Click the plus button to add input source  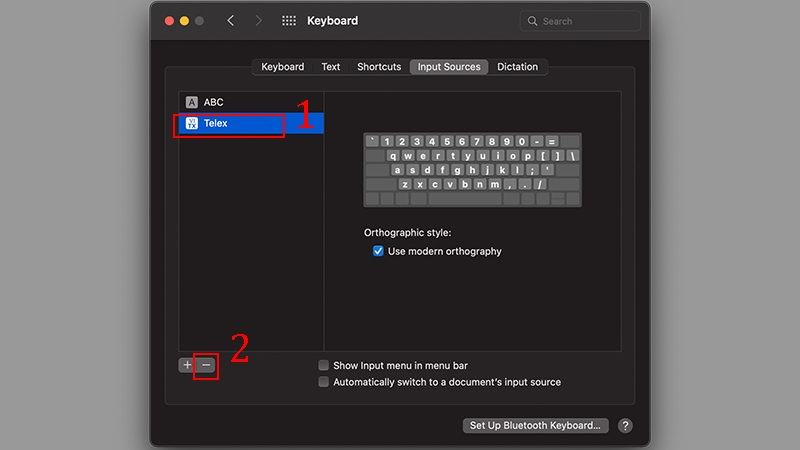tap(187, 366)
